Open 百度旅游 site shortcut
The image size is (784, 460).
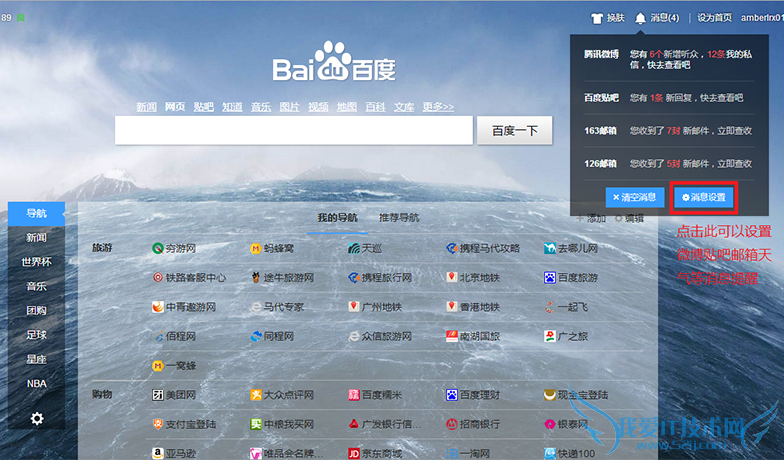(571, 278)
